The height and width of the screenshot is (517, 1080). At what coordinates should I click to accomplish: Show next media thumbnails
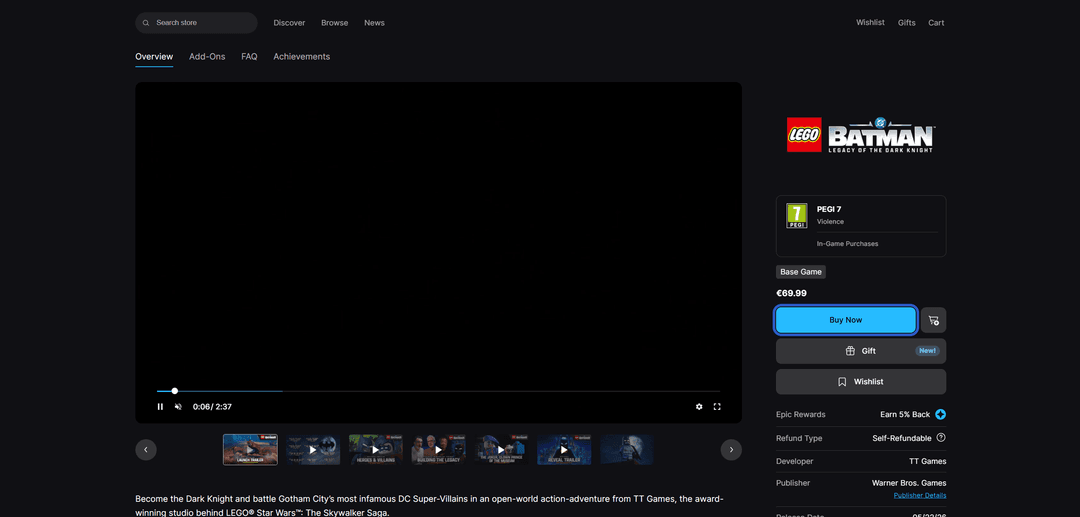(731, 450)
